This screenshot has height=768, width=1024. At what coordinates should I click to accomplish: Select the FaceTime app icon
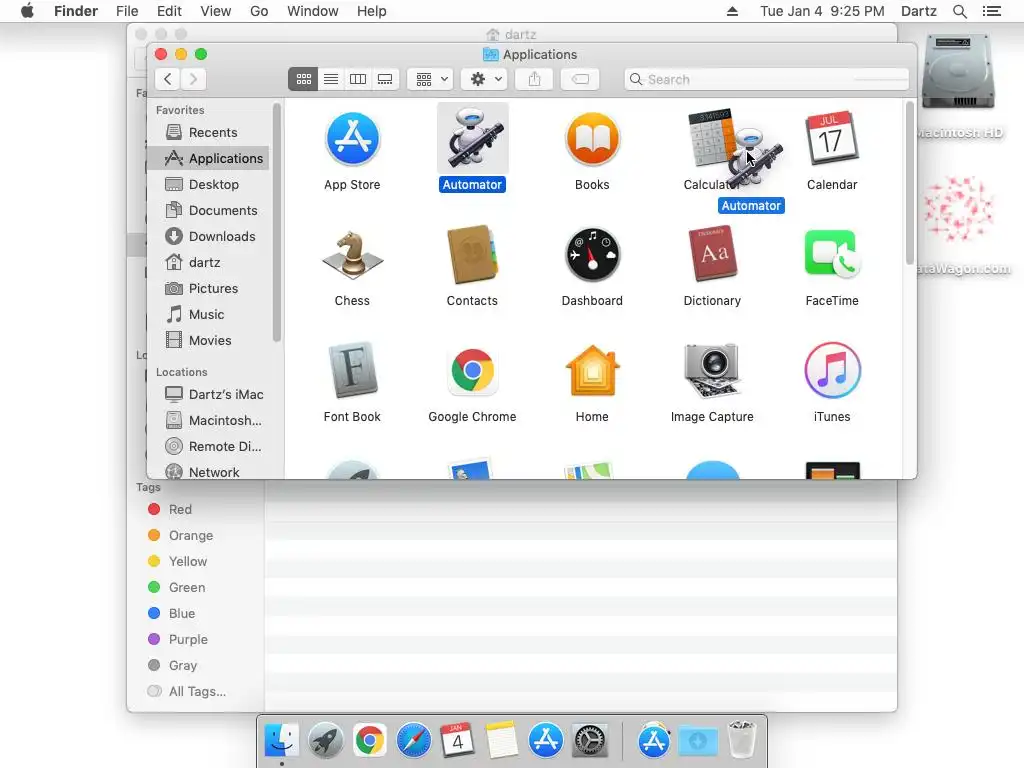832,253
